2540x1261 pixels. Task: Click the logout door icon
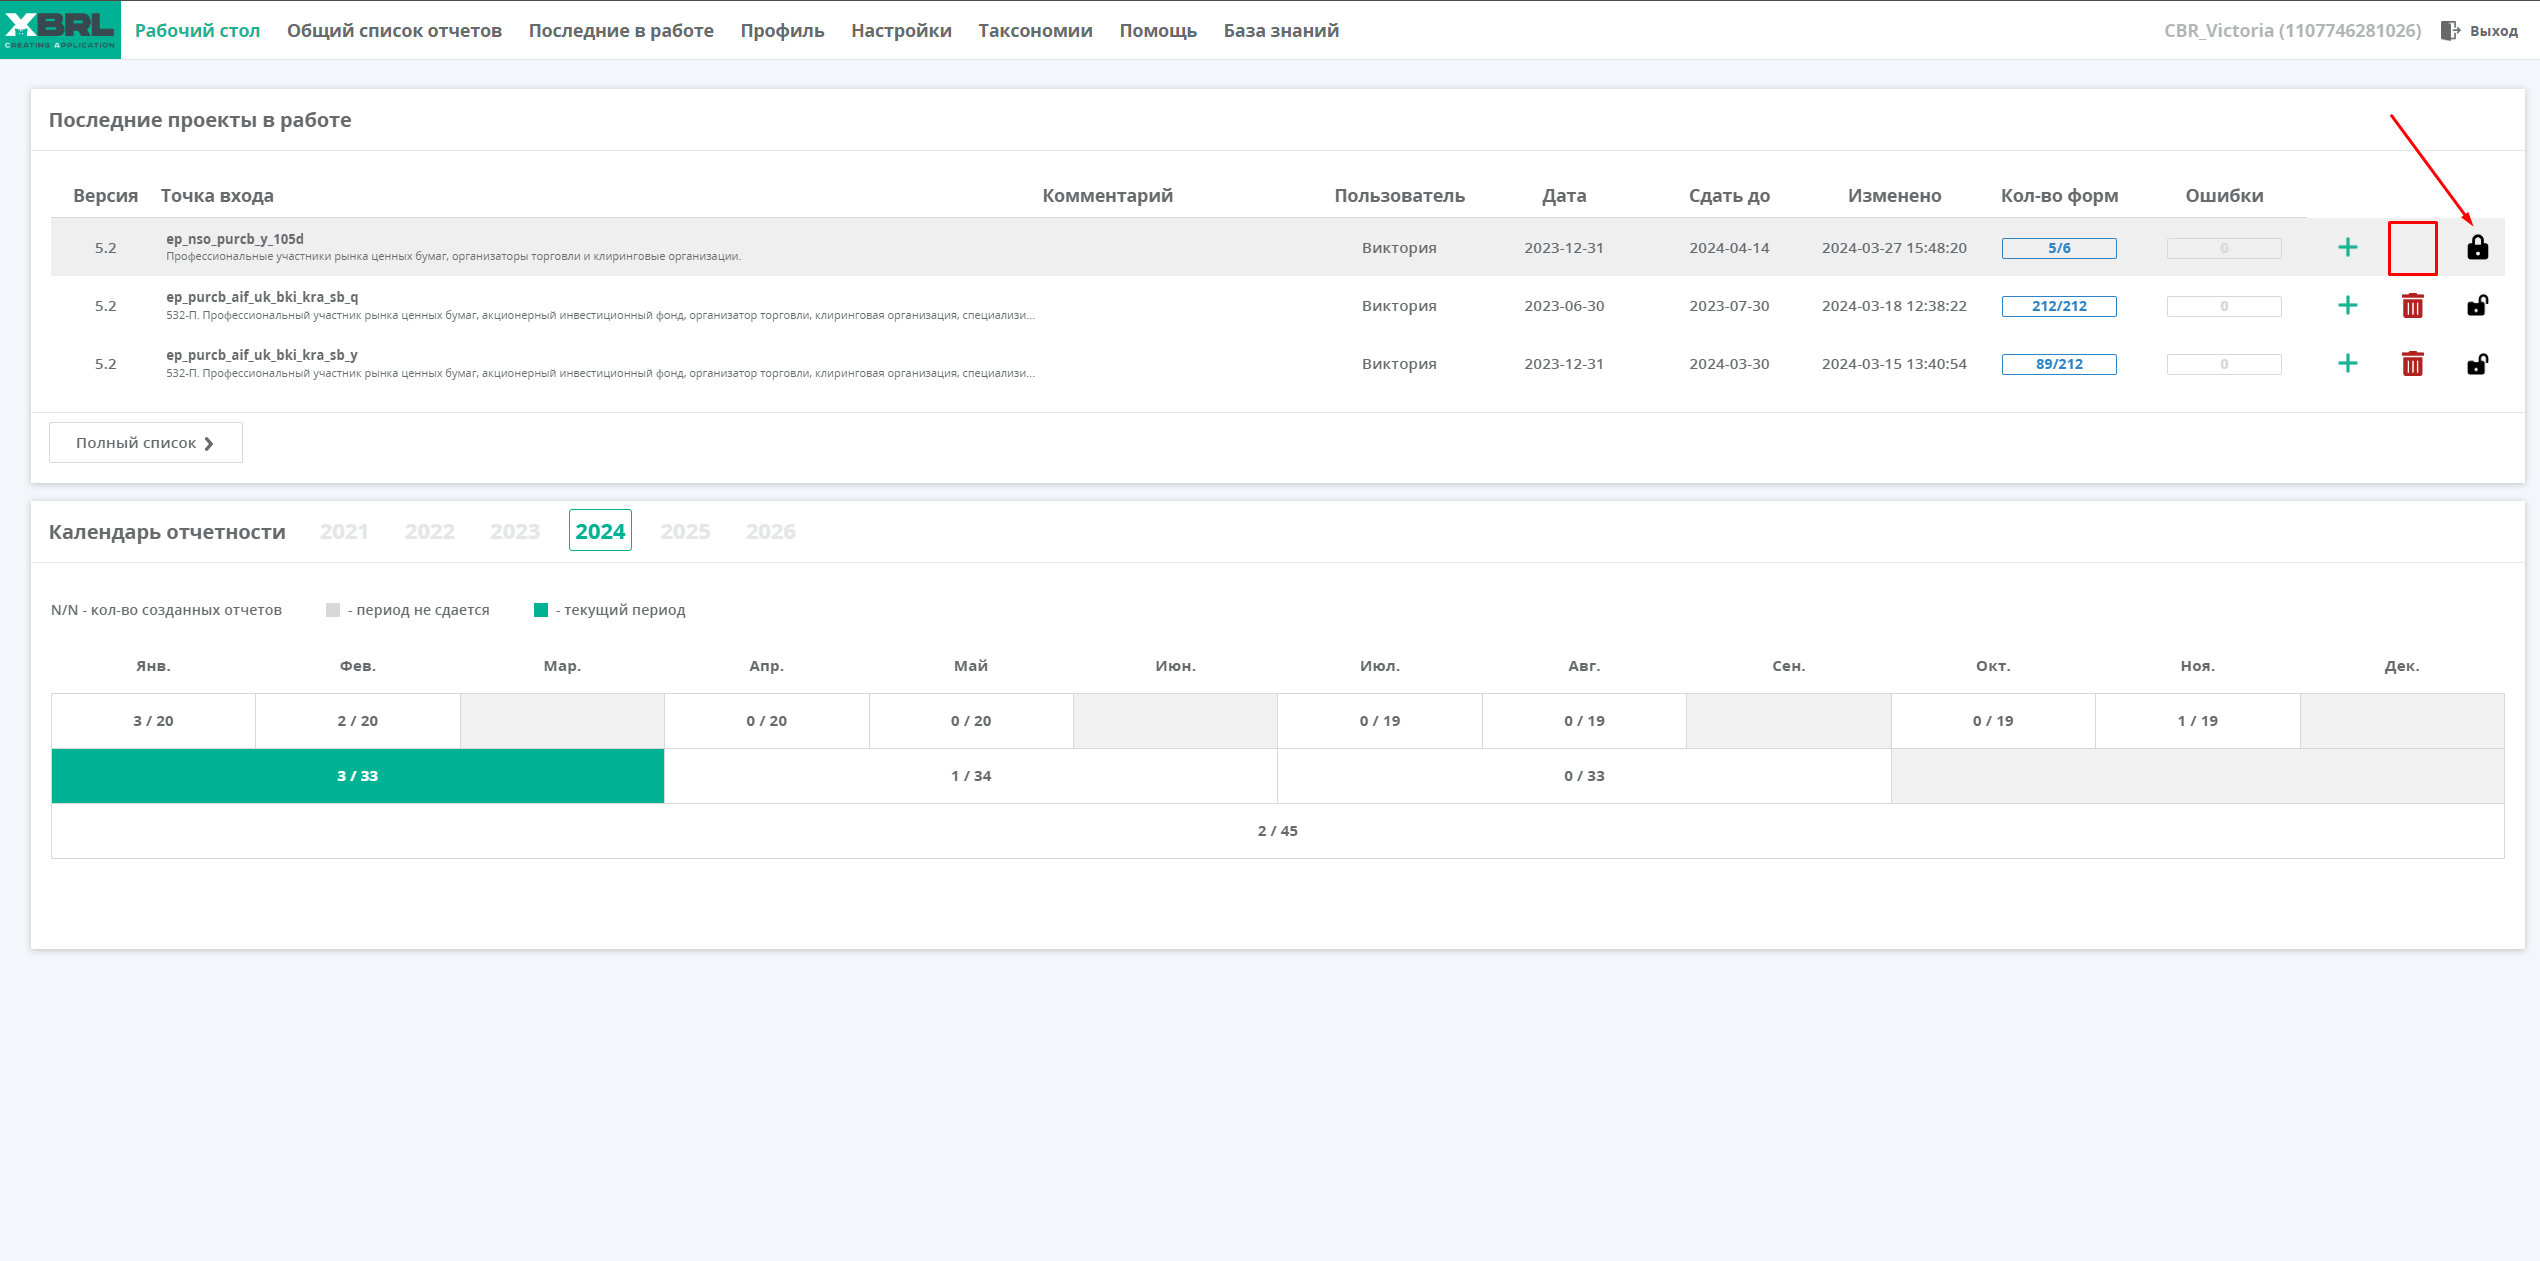click(2450, 31)
